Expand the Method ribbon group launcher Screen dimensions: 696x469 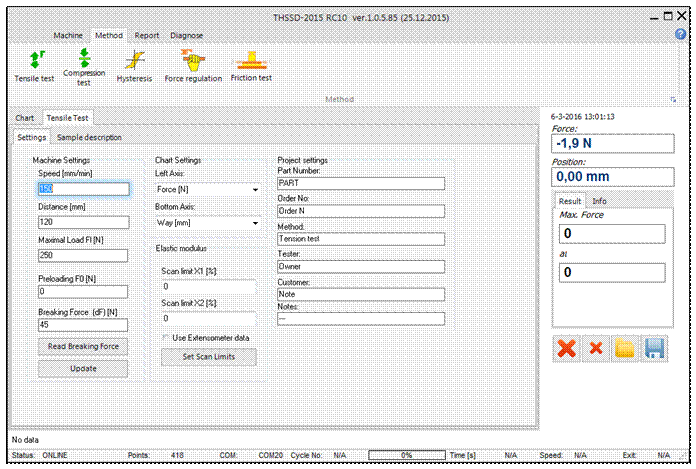pos(673,100)
